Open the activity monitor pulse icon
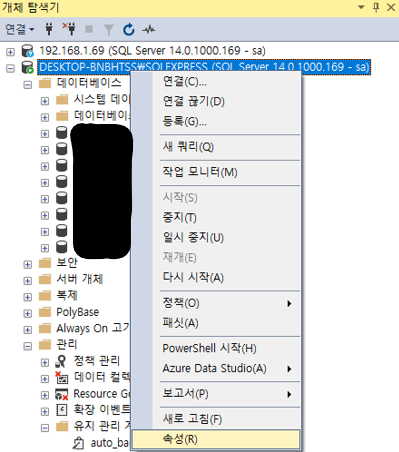 click(x=149, y=30)
